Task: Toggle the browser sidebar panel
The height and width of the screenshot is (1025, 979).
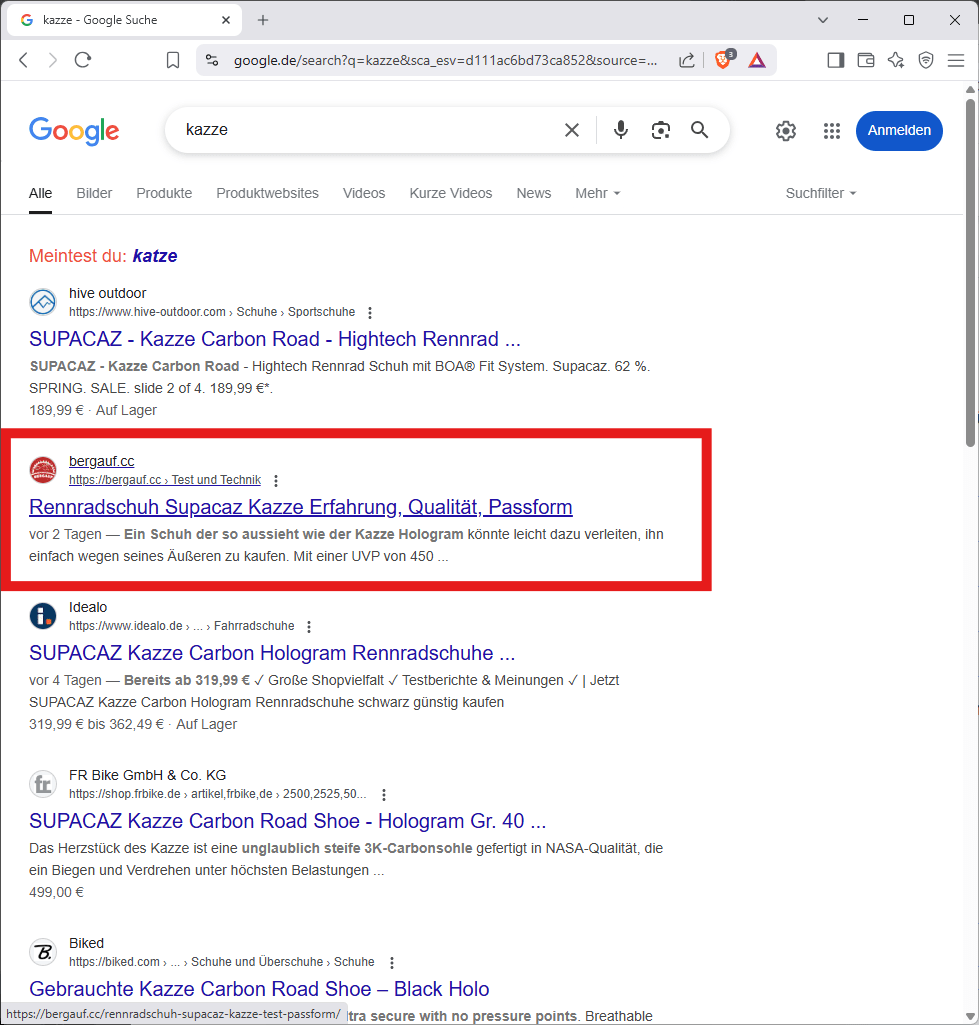Action: point(836,60)
